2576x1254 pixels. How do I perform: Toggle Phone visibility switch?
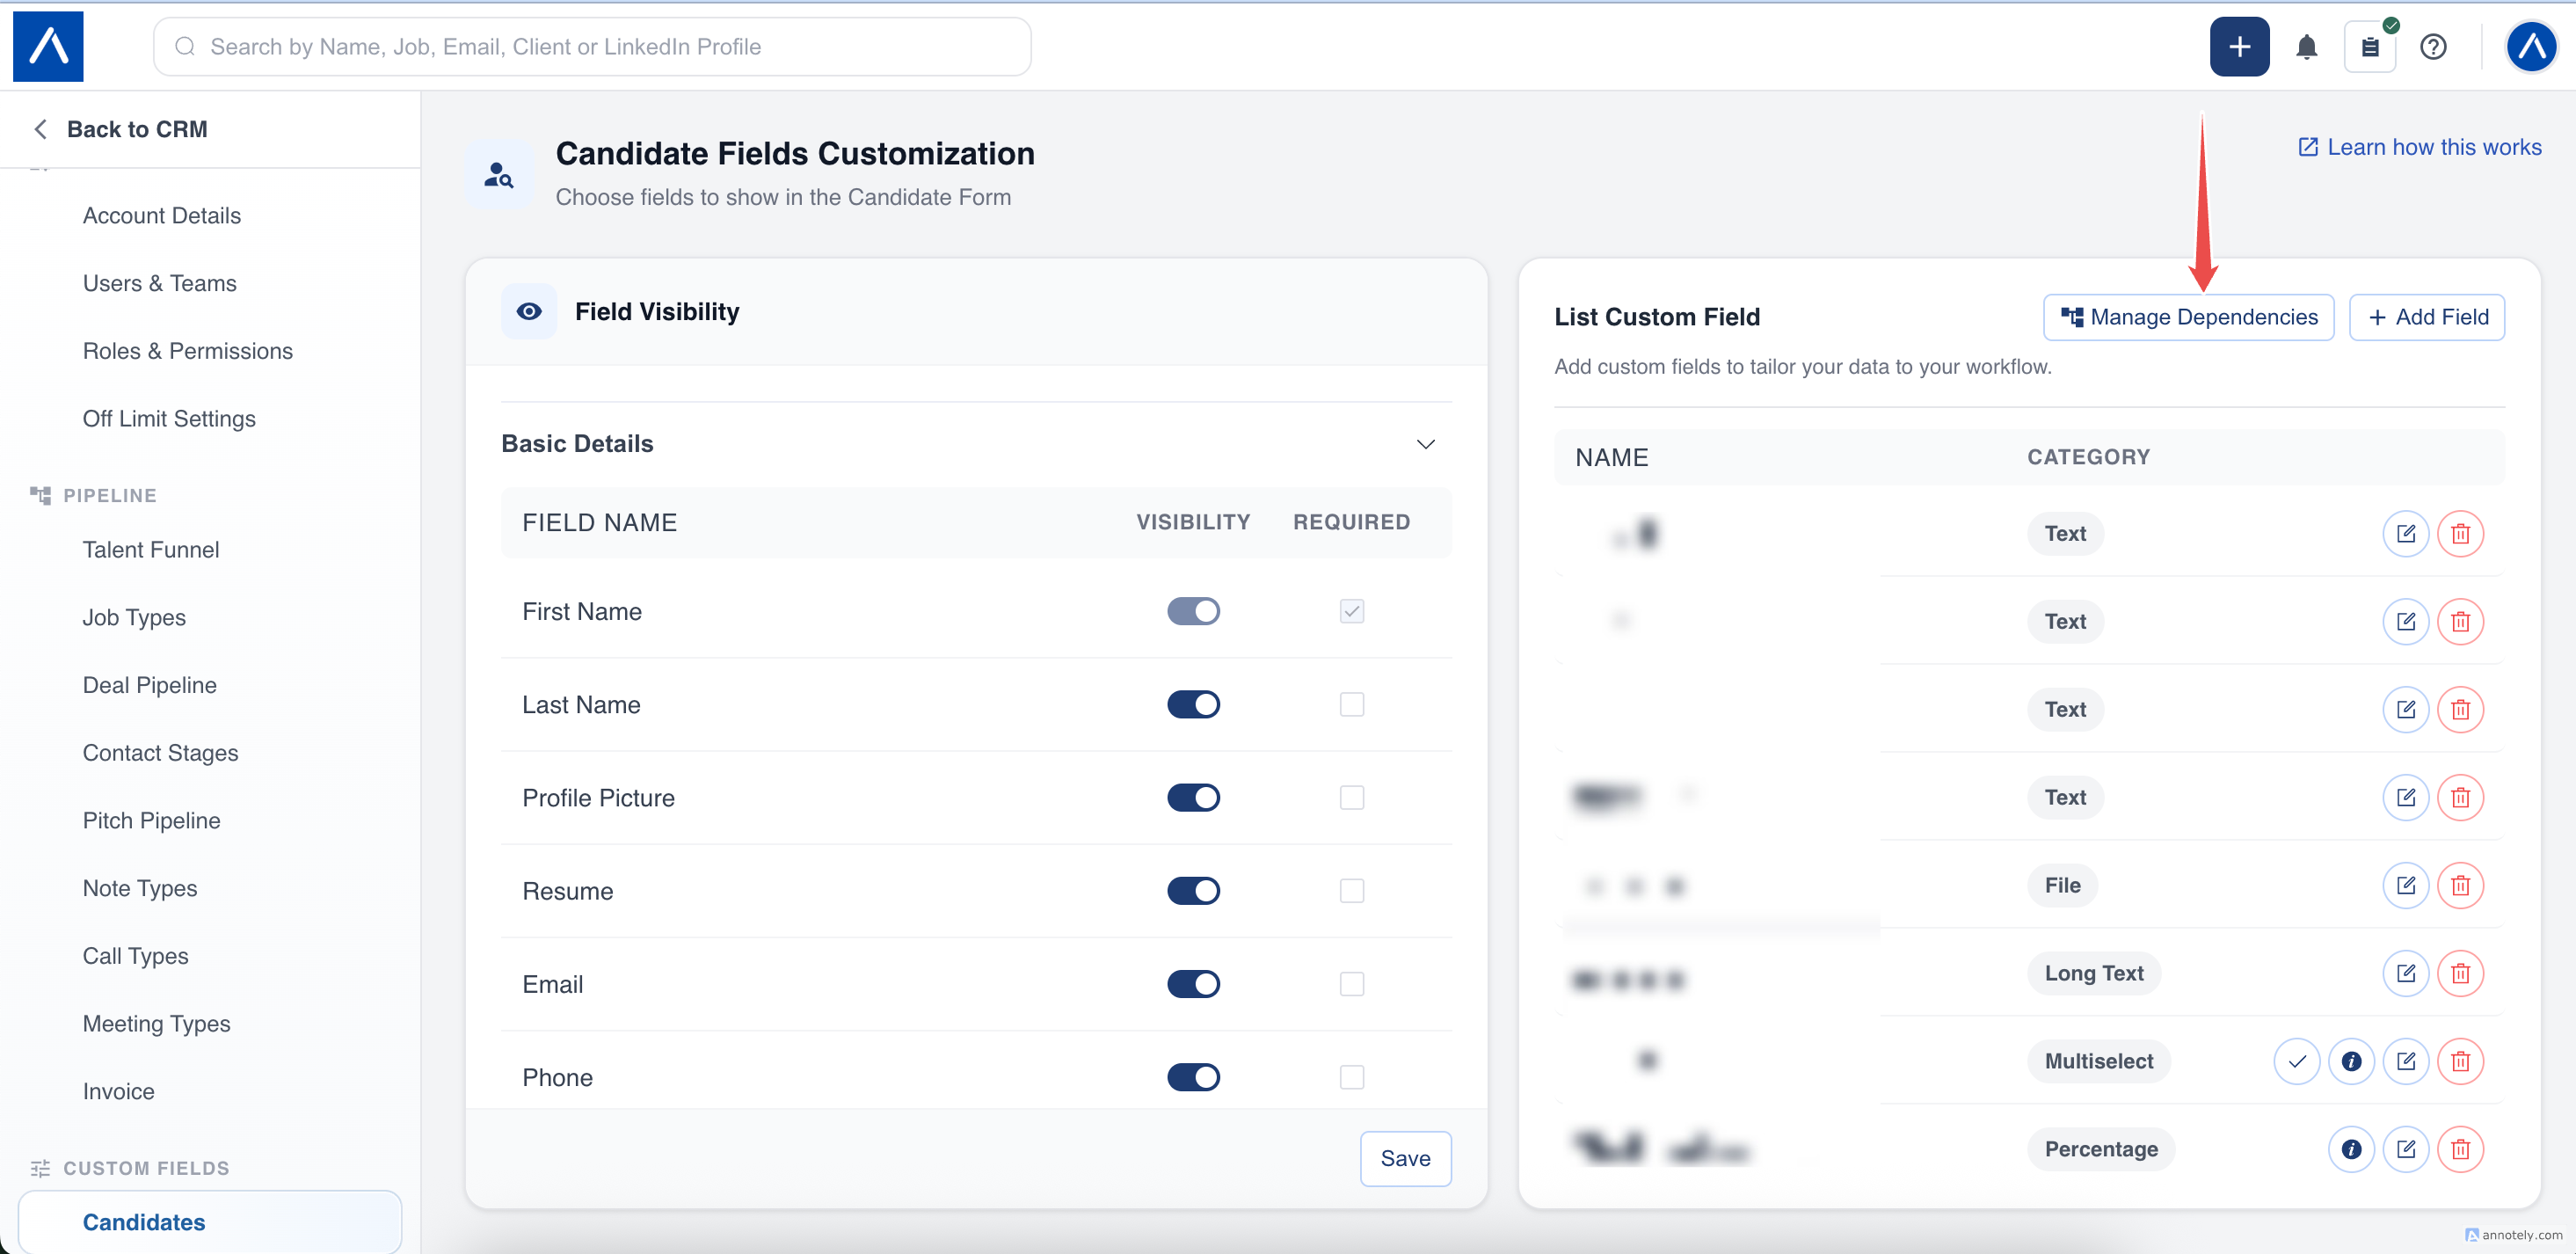pos(1193,1076)
